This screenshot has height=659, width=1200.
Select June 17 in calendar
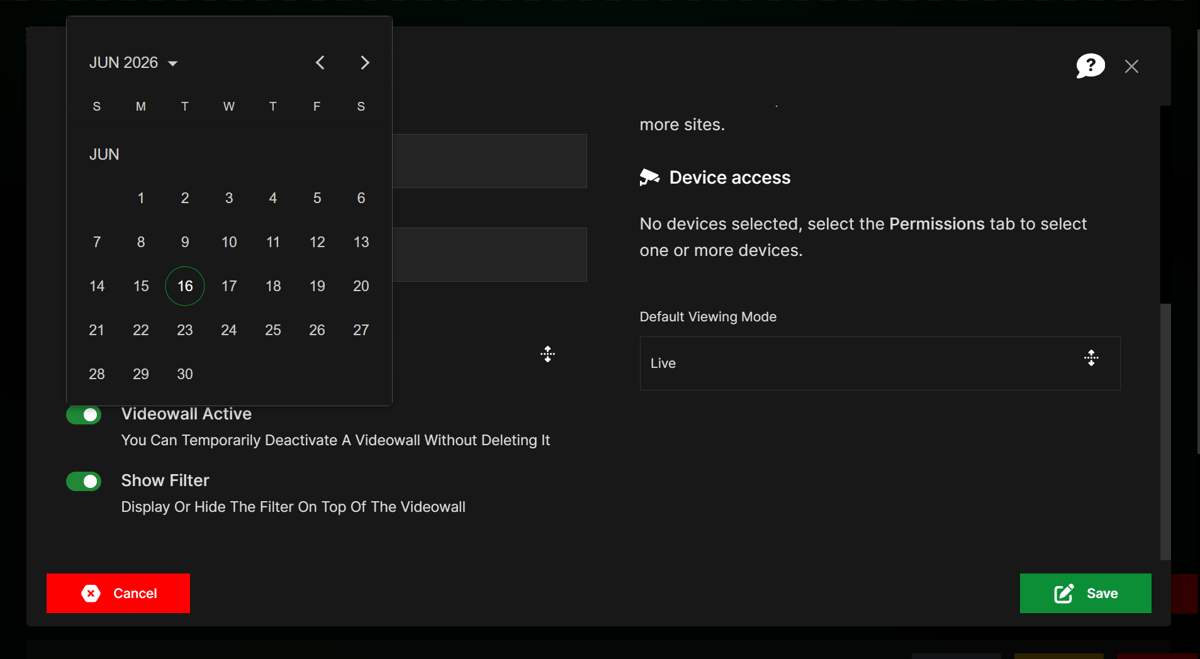click(229, 286)
